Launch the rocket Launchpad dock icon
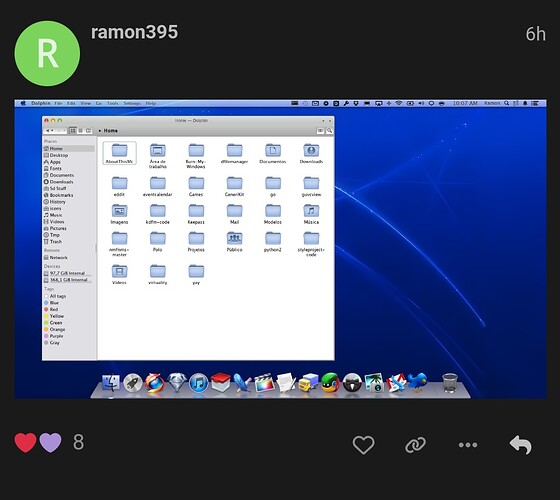The width and height of the screenshot is (560, 500). click(133, 383)
